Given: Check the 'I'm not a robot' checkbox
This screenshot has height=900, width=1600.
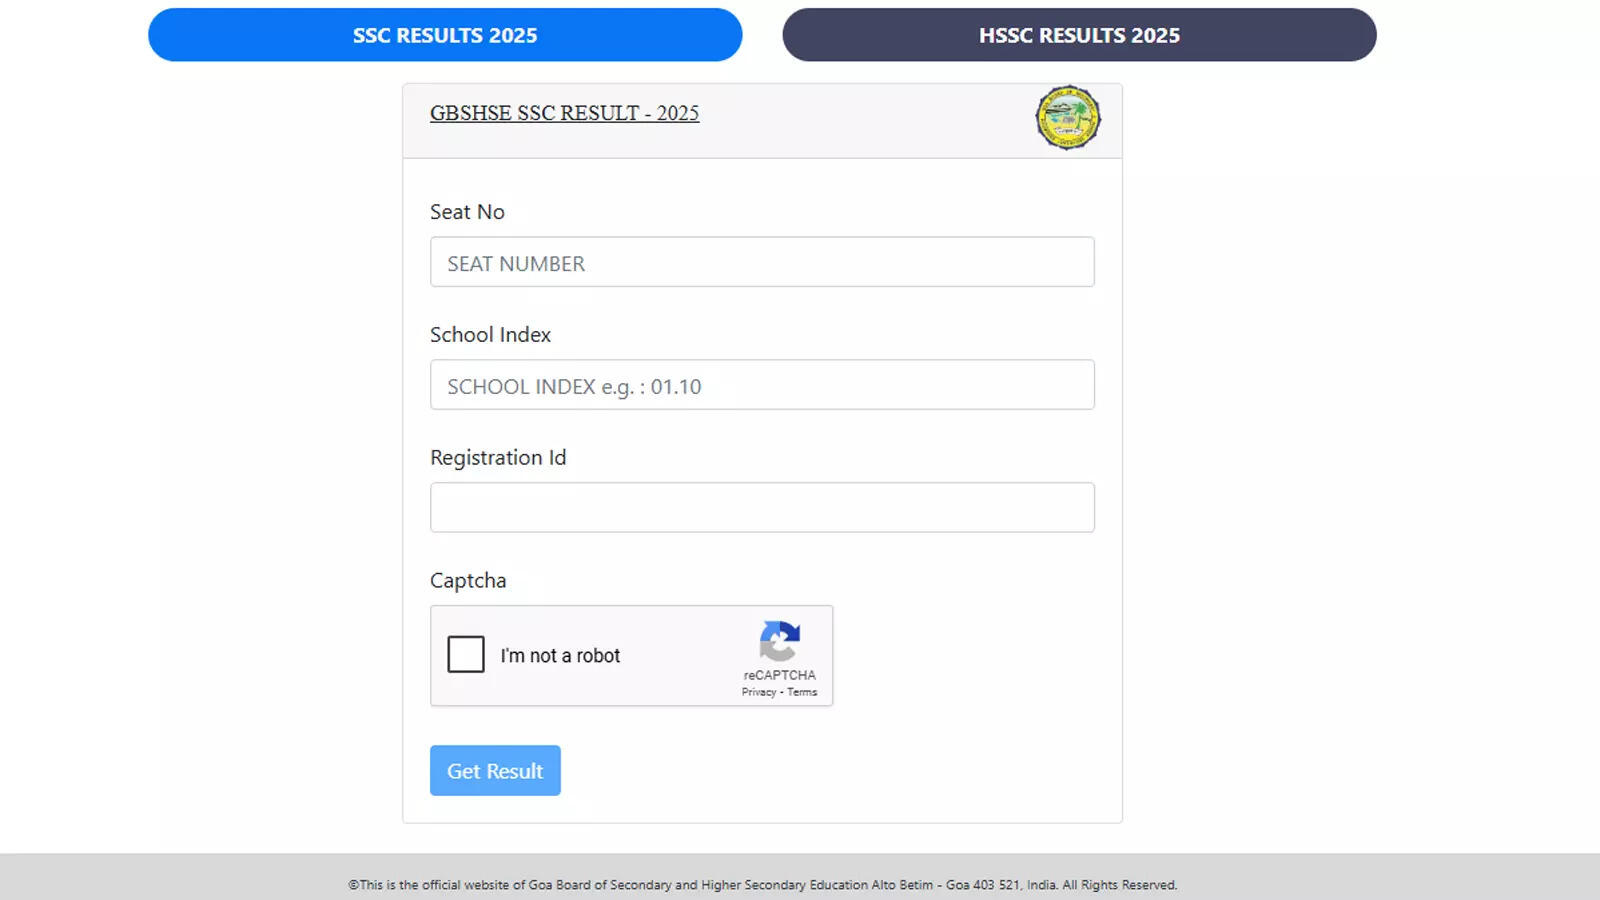Looking at the screenshot, I should point(465,655).
